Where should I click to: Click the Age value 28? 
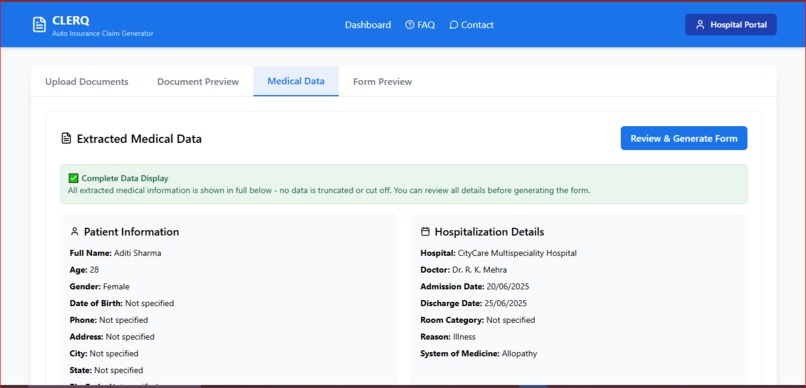coord(94,270)
